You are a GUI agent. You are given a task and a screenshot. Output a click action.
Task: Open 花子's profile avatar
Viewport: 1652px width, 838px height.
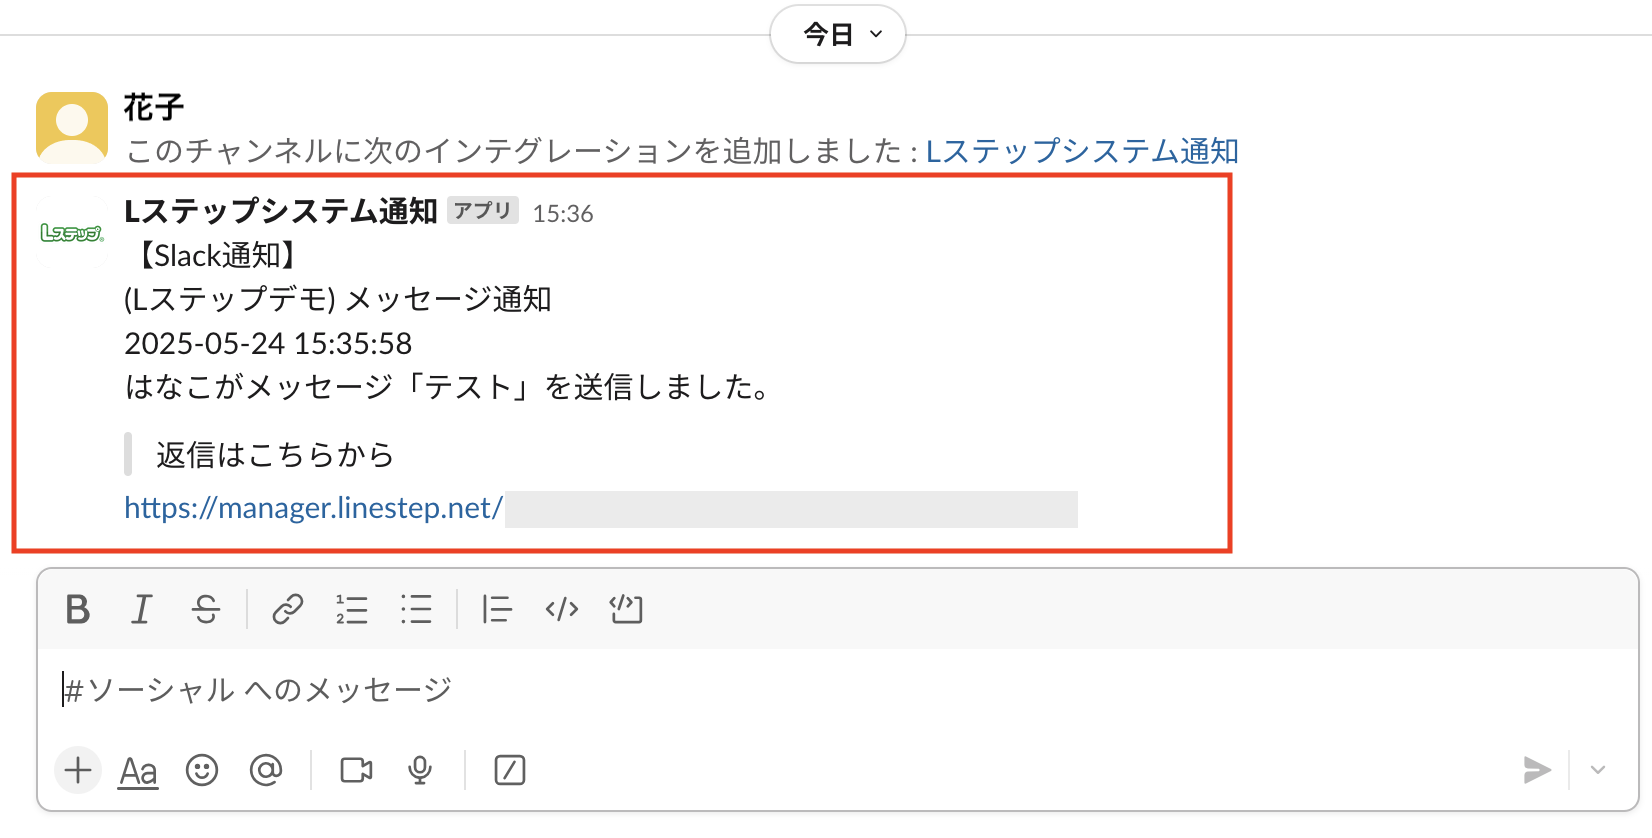click(72, 128)
